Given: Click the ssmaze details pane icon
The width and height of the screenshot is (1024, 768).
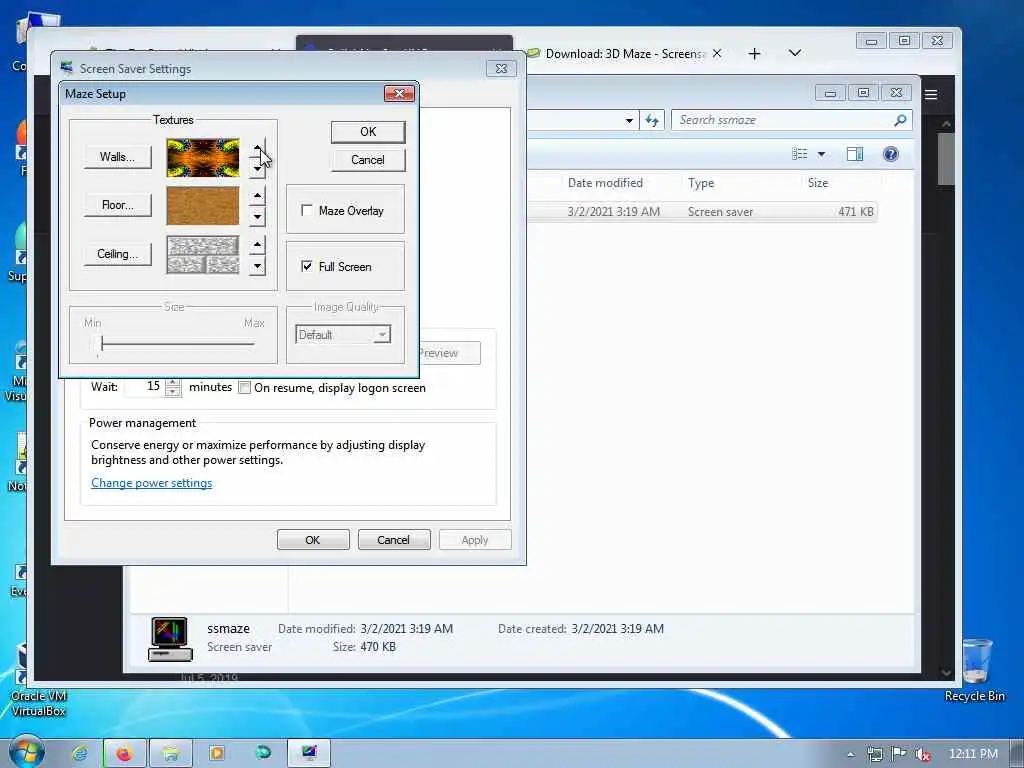Looking at the screenshot, I should click(x=170, y=638).
